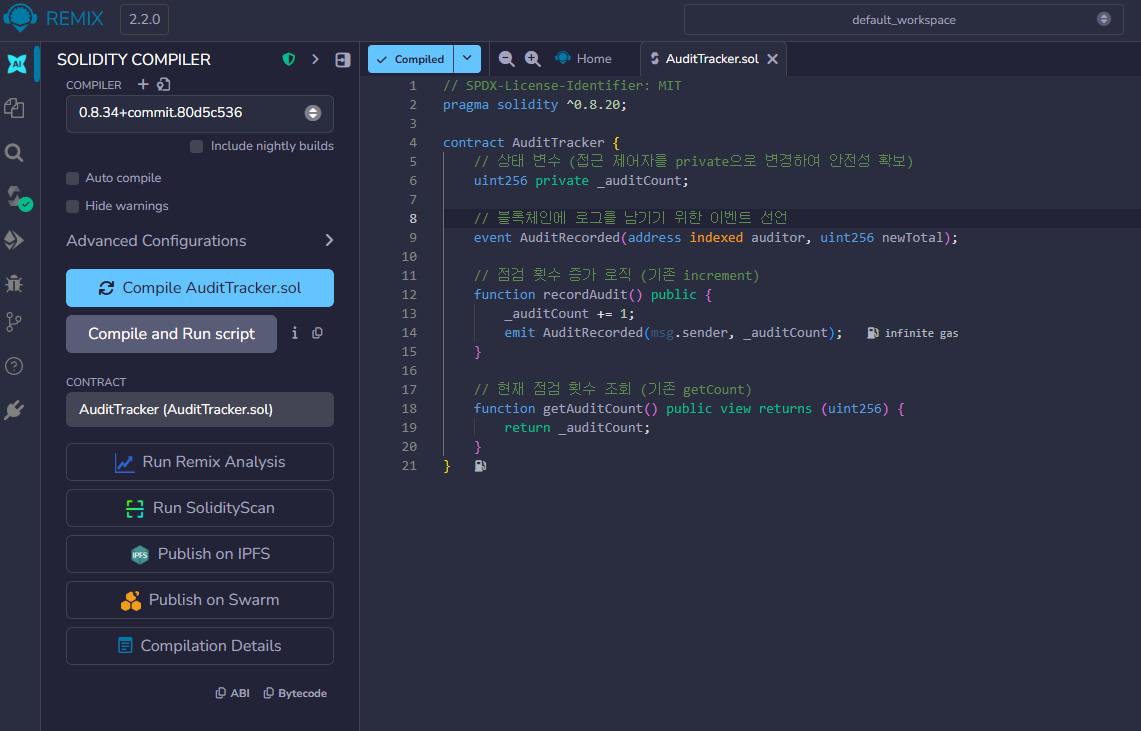
Task: Open the File Explorer sidebar icon
Action: 15,108
